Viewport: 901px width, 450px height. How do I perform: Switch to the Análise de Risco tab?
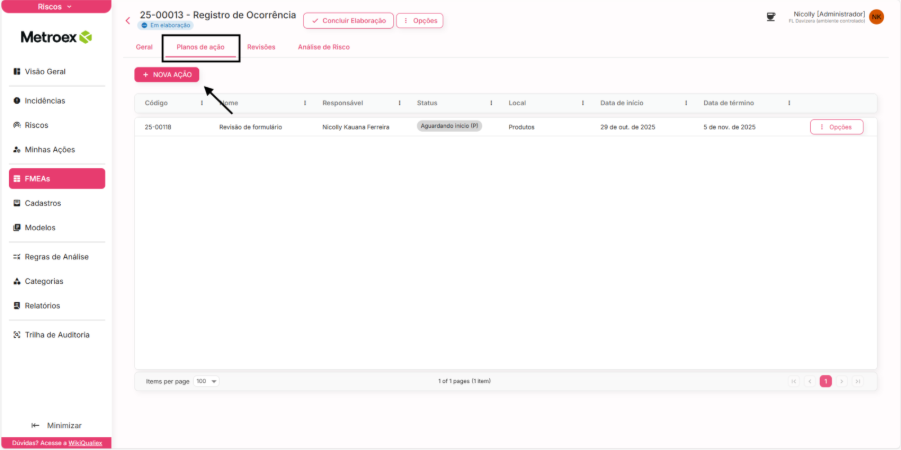coord(323,47)
